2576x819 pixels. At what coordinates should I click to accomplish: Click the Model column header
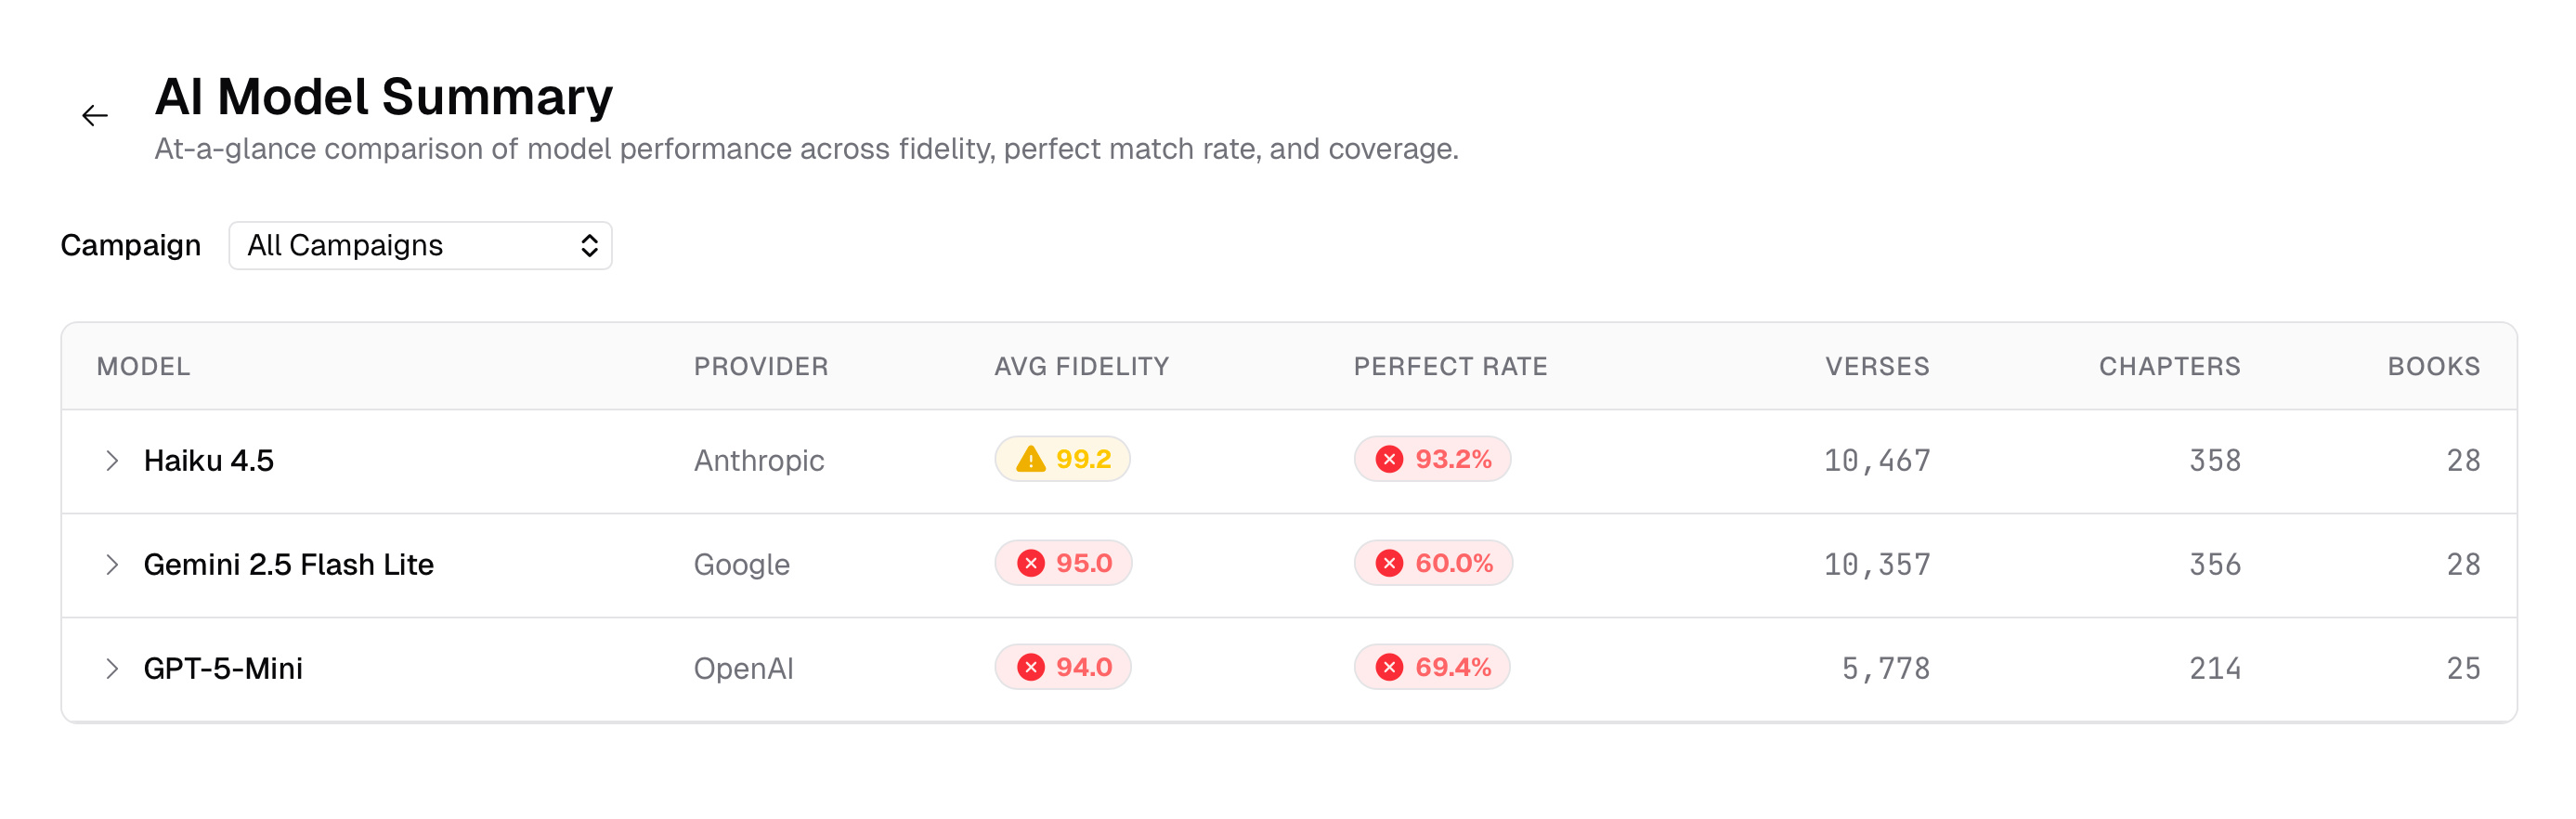143,366
